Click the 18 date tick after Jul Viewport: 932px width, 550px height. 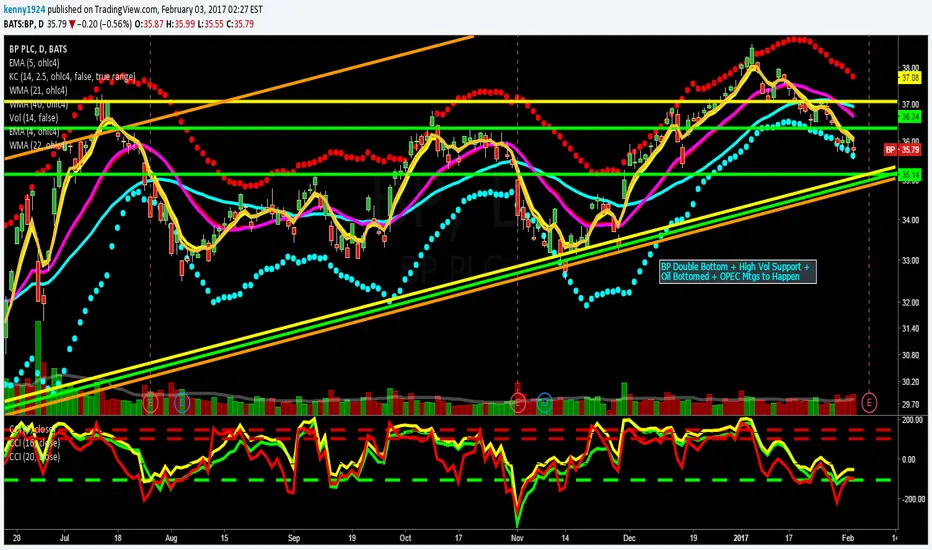point(118,538)
